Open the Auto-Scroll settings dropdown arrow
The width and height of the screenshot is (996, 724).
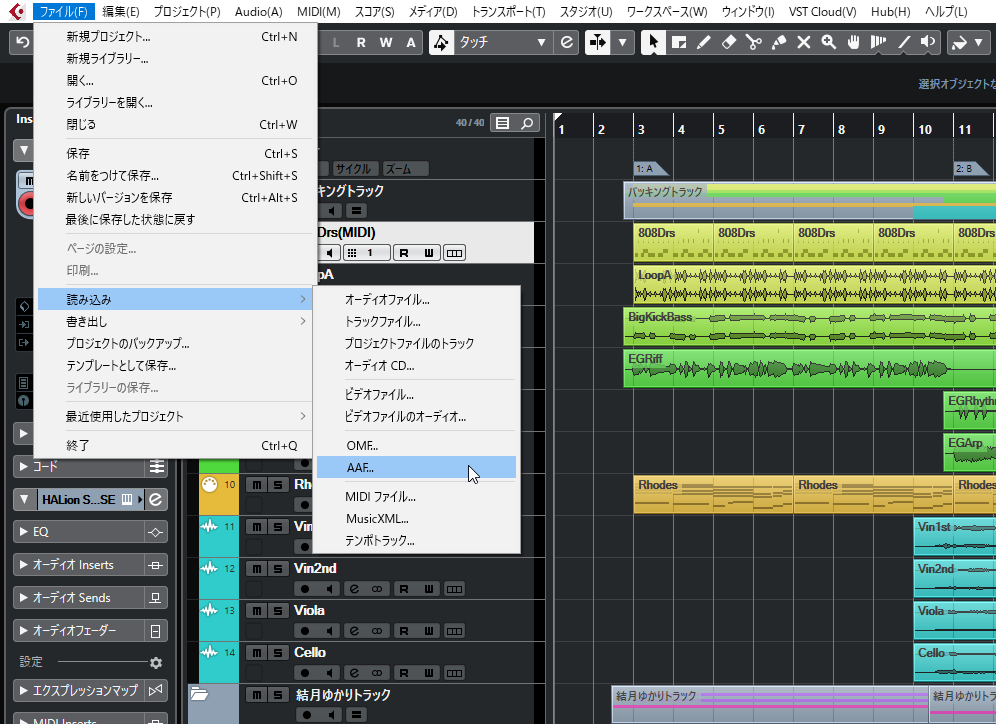(622, 43)
